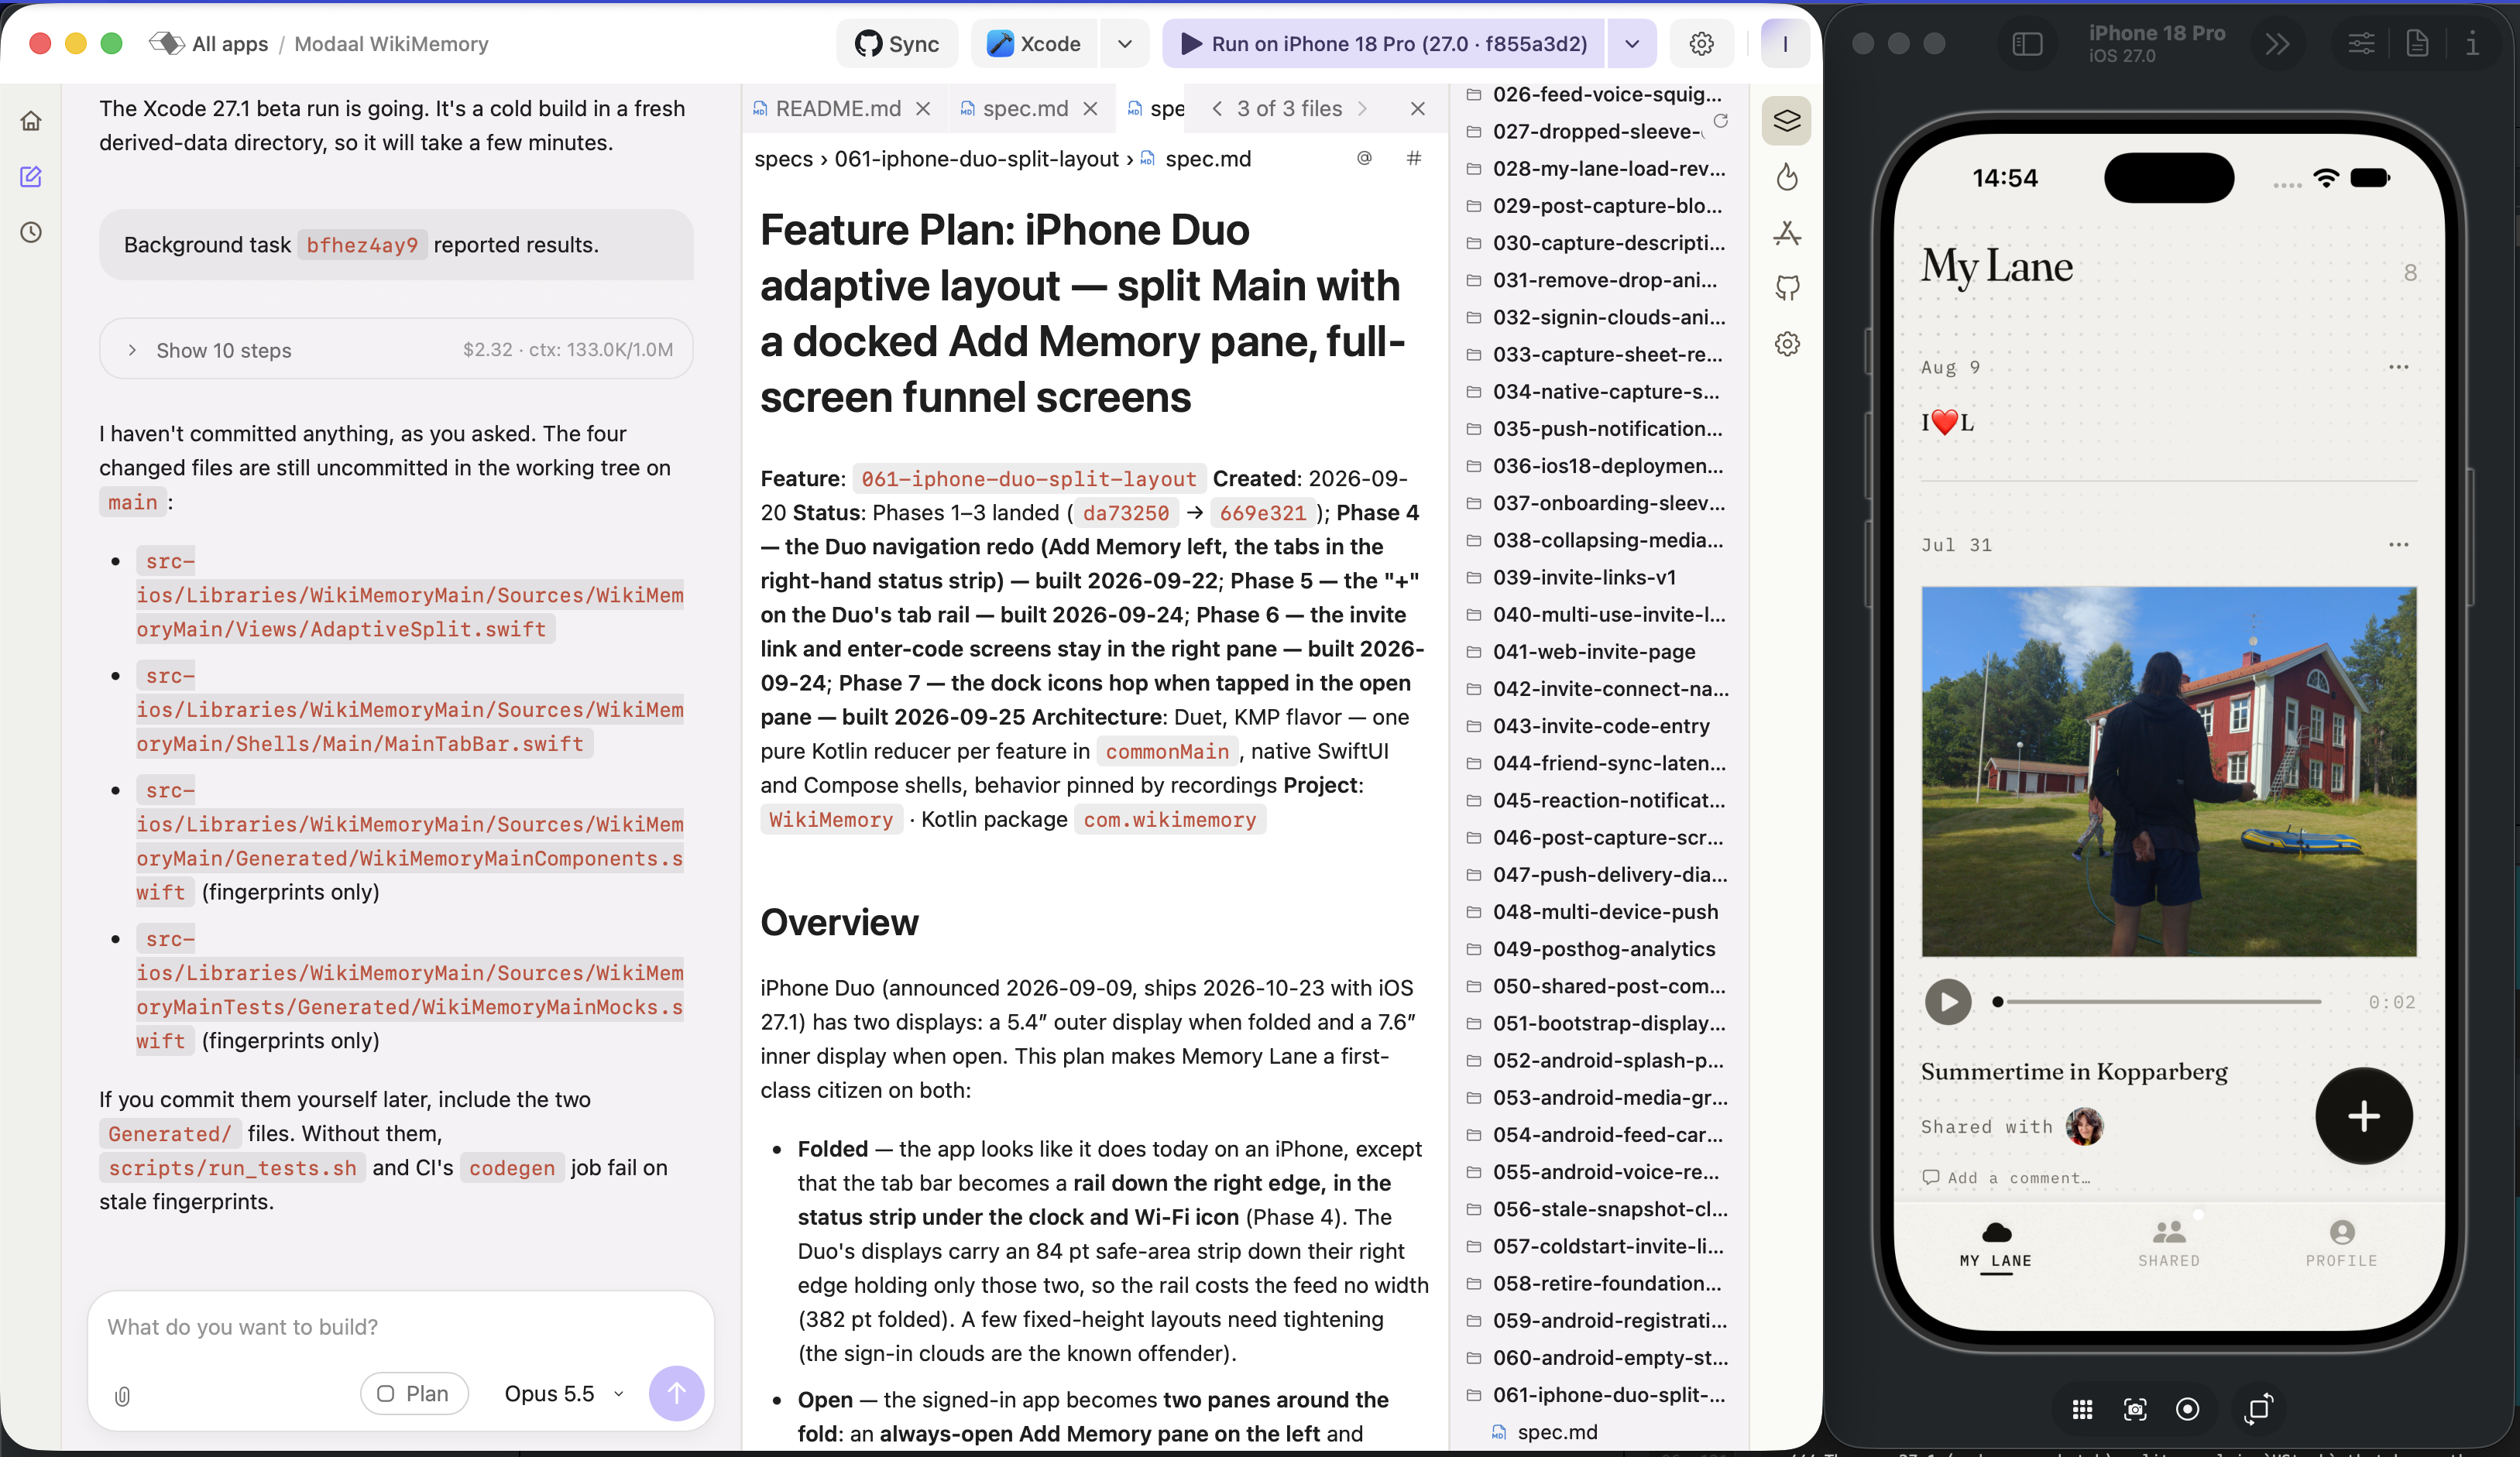Click the audio progress slider in simulator
Screen dimensions: 2520x1457
click(2158, 1001)
